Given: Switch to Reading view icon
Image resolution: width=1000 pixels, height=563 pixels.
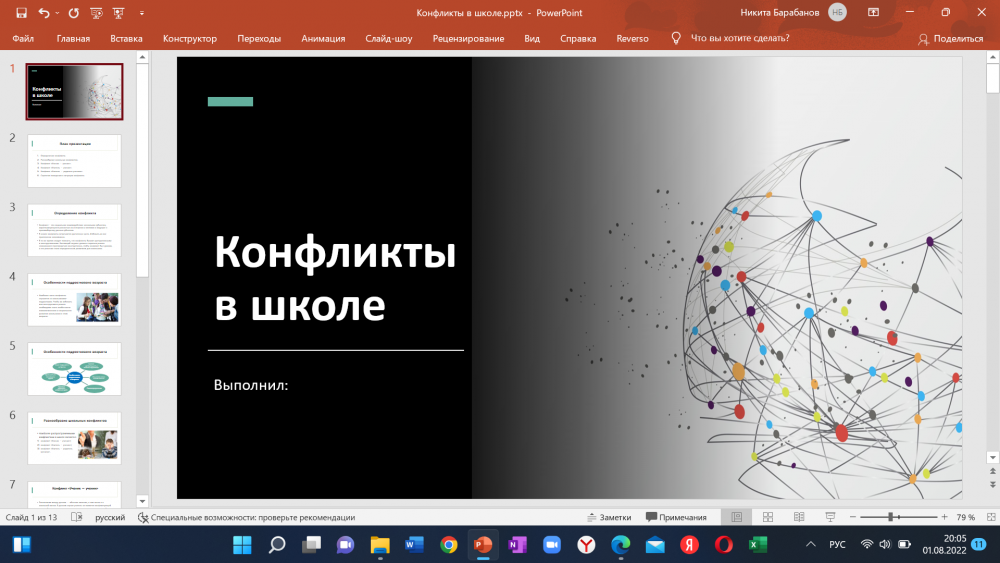Looking at the screenshot, I should 798,517.
